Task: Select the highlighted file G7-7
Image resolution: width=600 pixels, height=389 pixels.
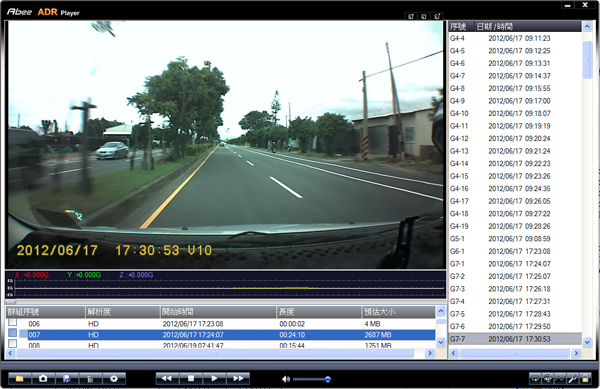Action: (515, 339)
